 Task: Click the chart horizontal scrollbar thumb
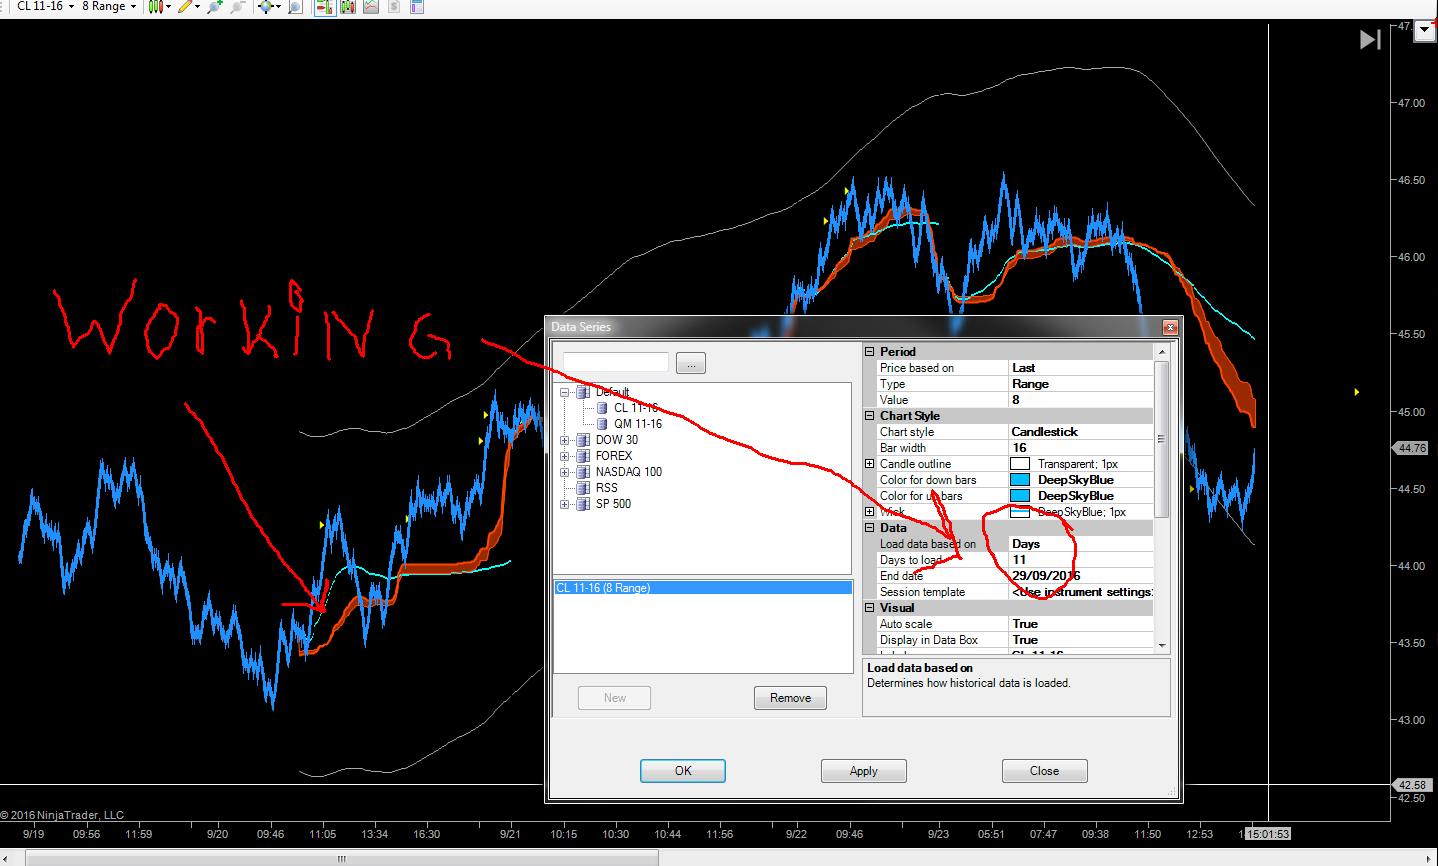pos(342,858)
